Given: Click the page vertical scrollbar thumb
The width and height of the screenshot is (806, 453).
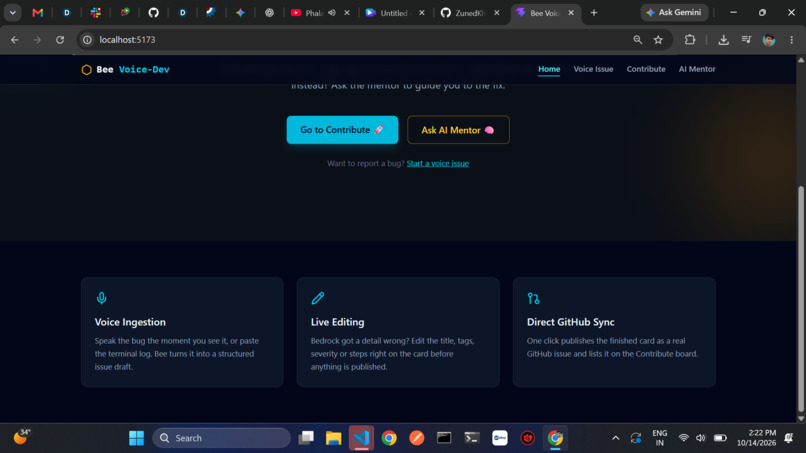Looking at the screenshot, I should pyautogui.click(x=800, y=299).
